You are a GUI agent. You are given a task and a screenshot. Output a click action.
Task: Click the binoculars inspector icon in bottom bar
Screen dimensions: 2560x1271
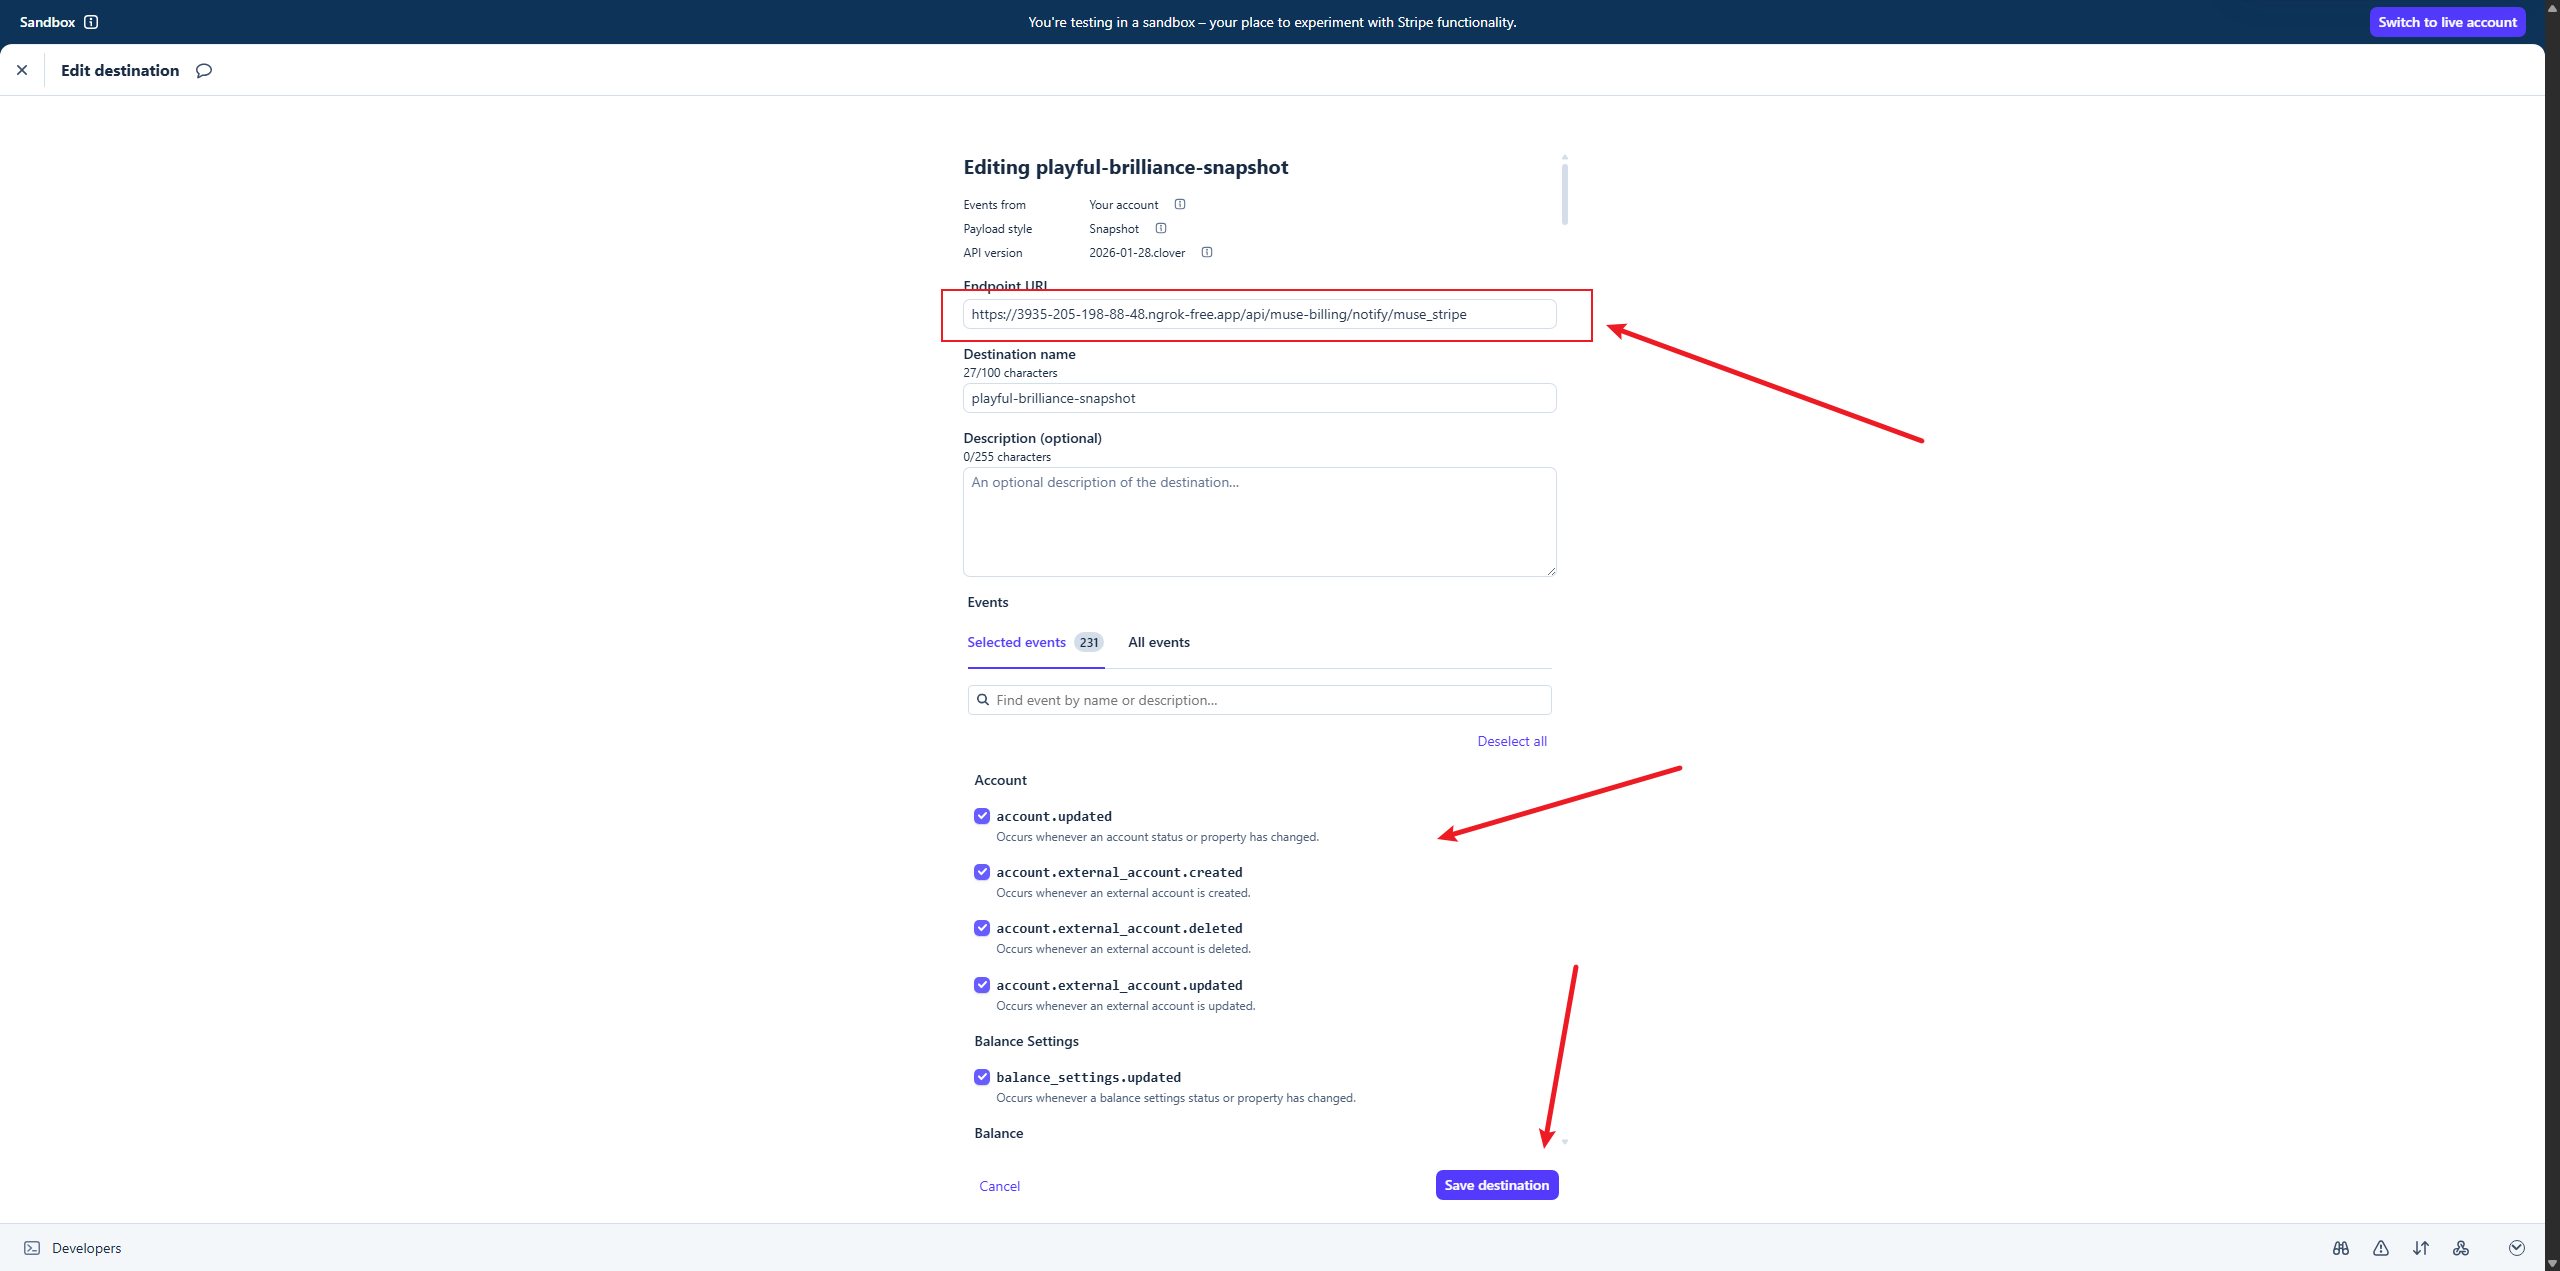2340,1248
